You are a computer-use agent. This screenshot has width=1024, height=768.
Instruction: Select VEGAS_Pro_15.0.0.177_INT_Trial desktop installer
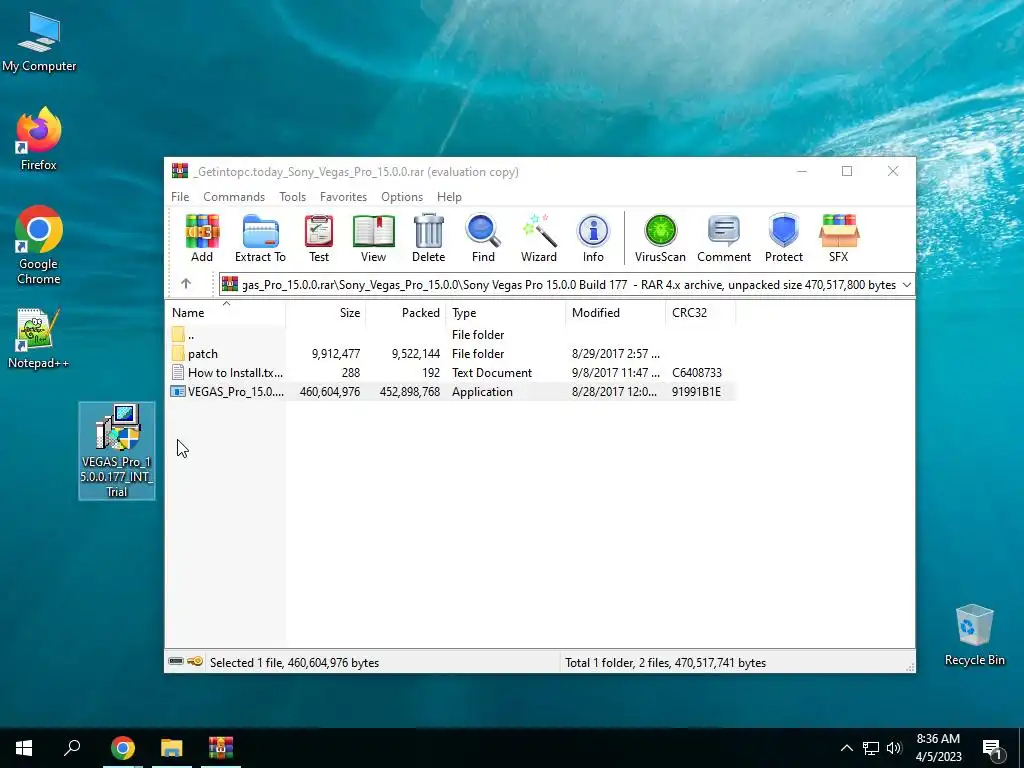pyautogui.click(x=117, y=451)
